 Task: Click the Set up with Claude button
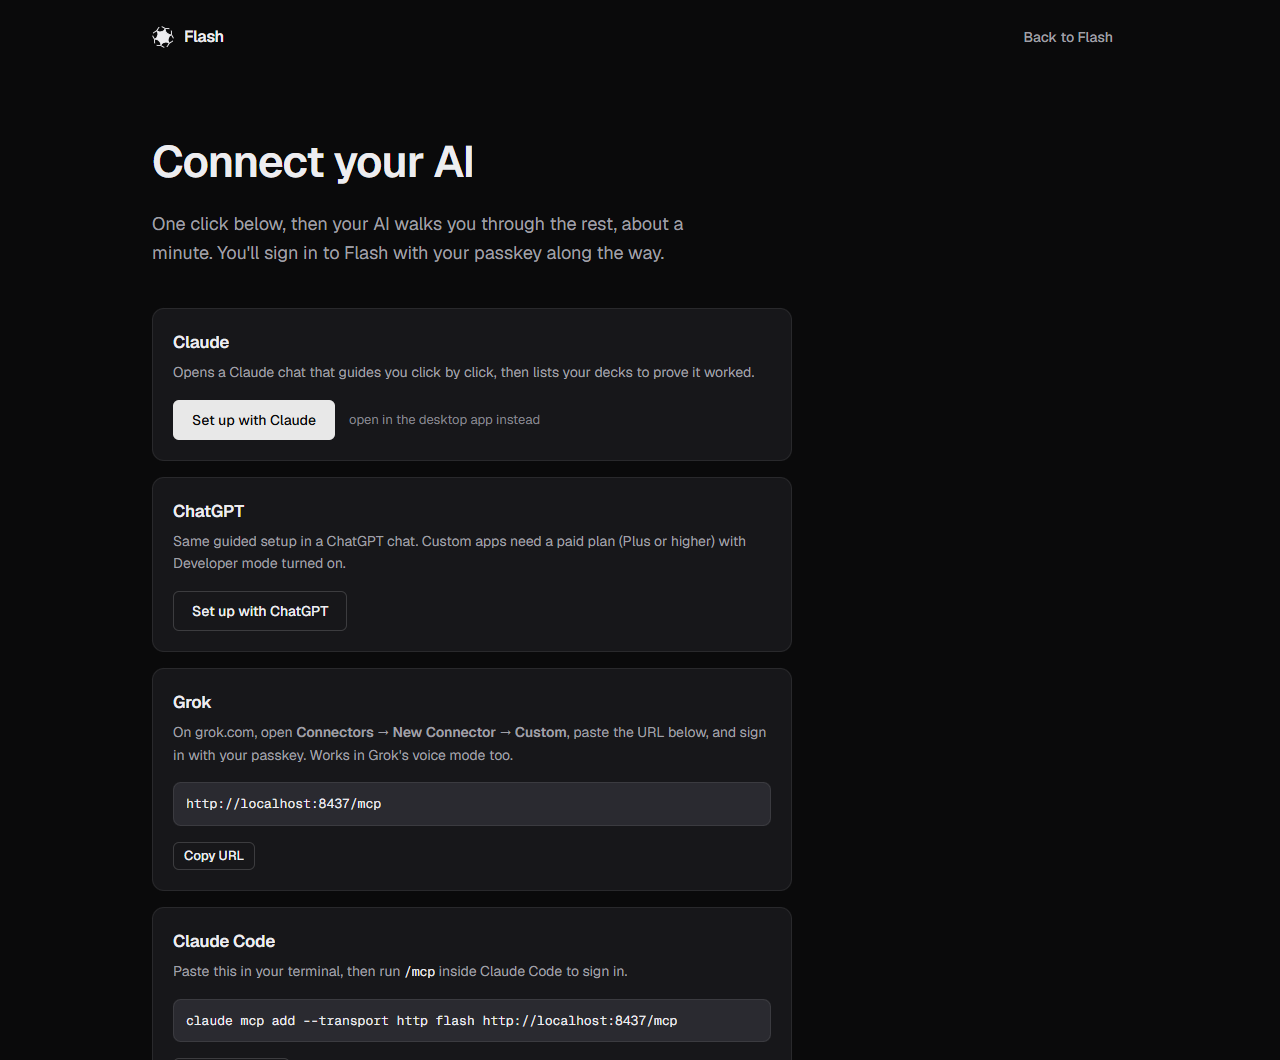(x=254, y=420)
